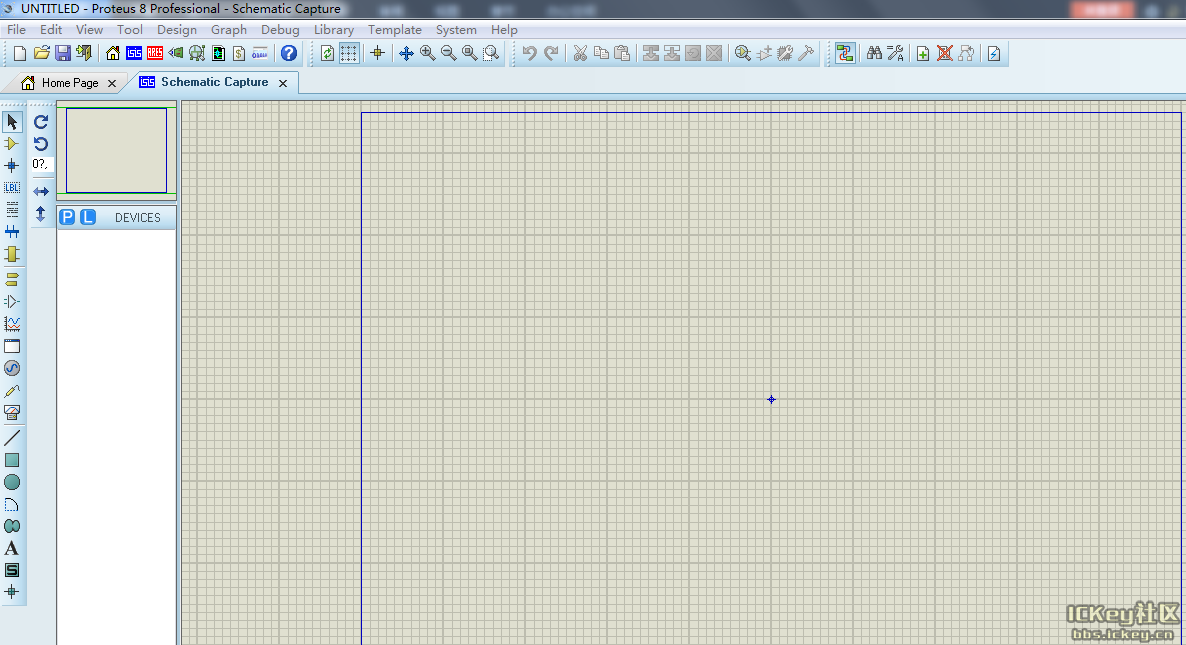The width and height of the screenshot is (1186, 645).
Task: Open the Tool menu
Action: [x=129, y=29]
